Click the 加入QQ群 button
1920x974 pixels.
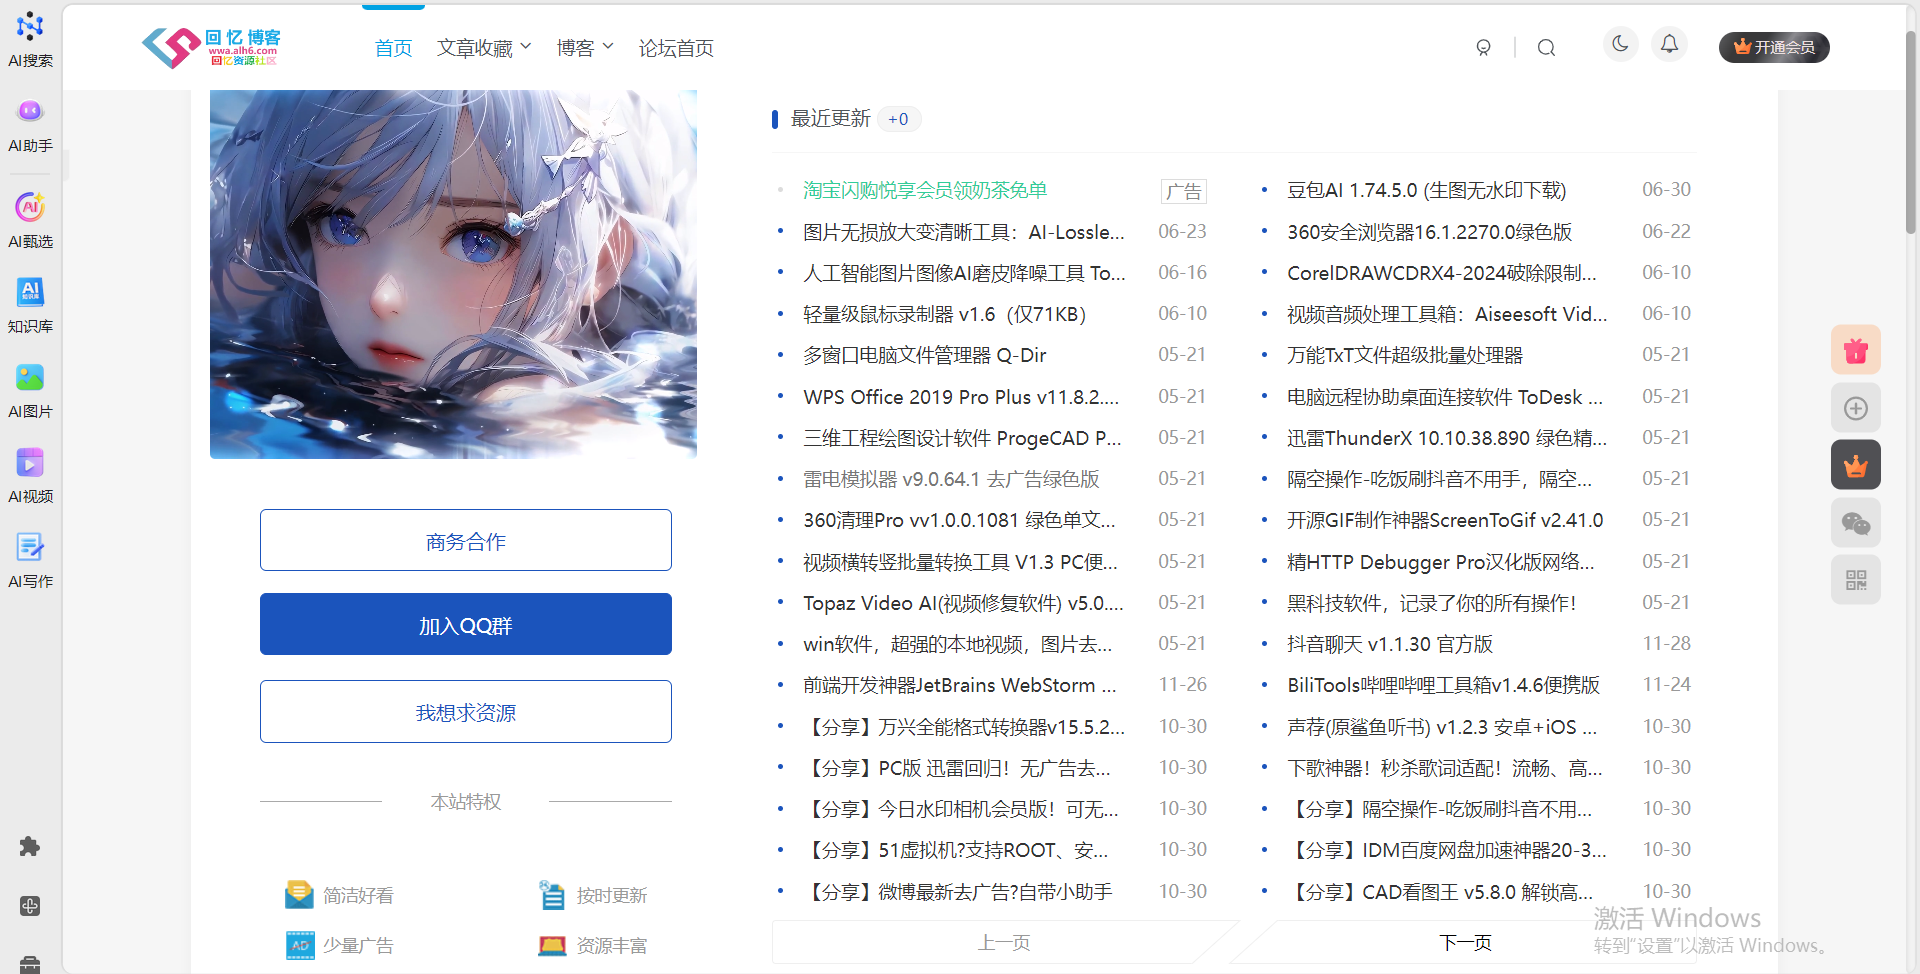466,625
